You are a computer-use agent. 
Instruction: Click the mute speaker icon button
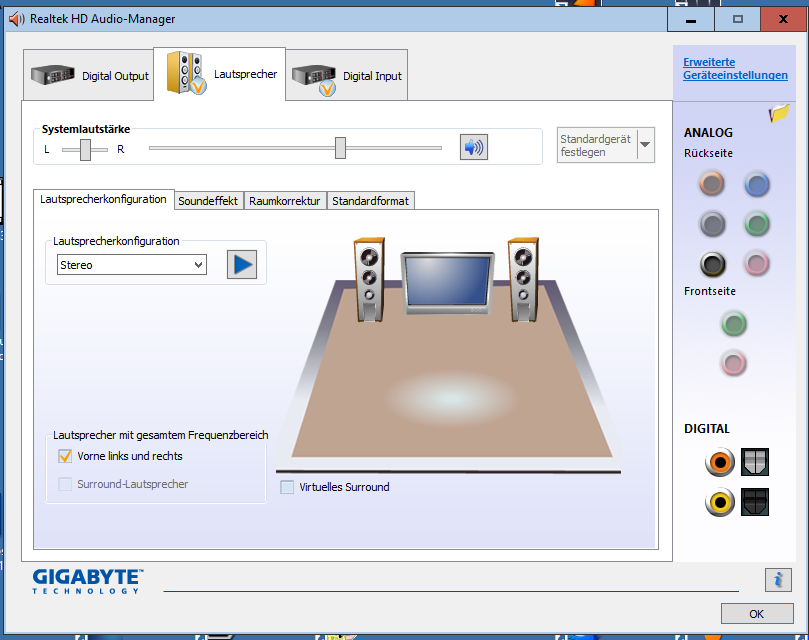474,148
